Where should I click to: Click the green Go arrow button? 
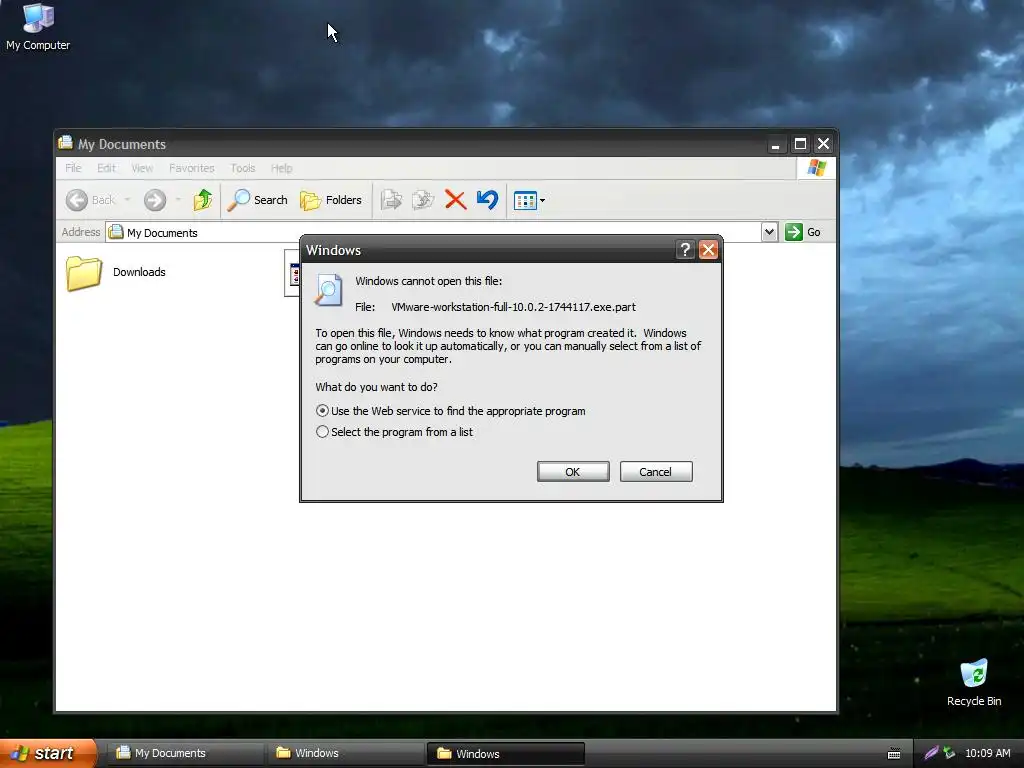click(x=793, y=232)
